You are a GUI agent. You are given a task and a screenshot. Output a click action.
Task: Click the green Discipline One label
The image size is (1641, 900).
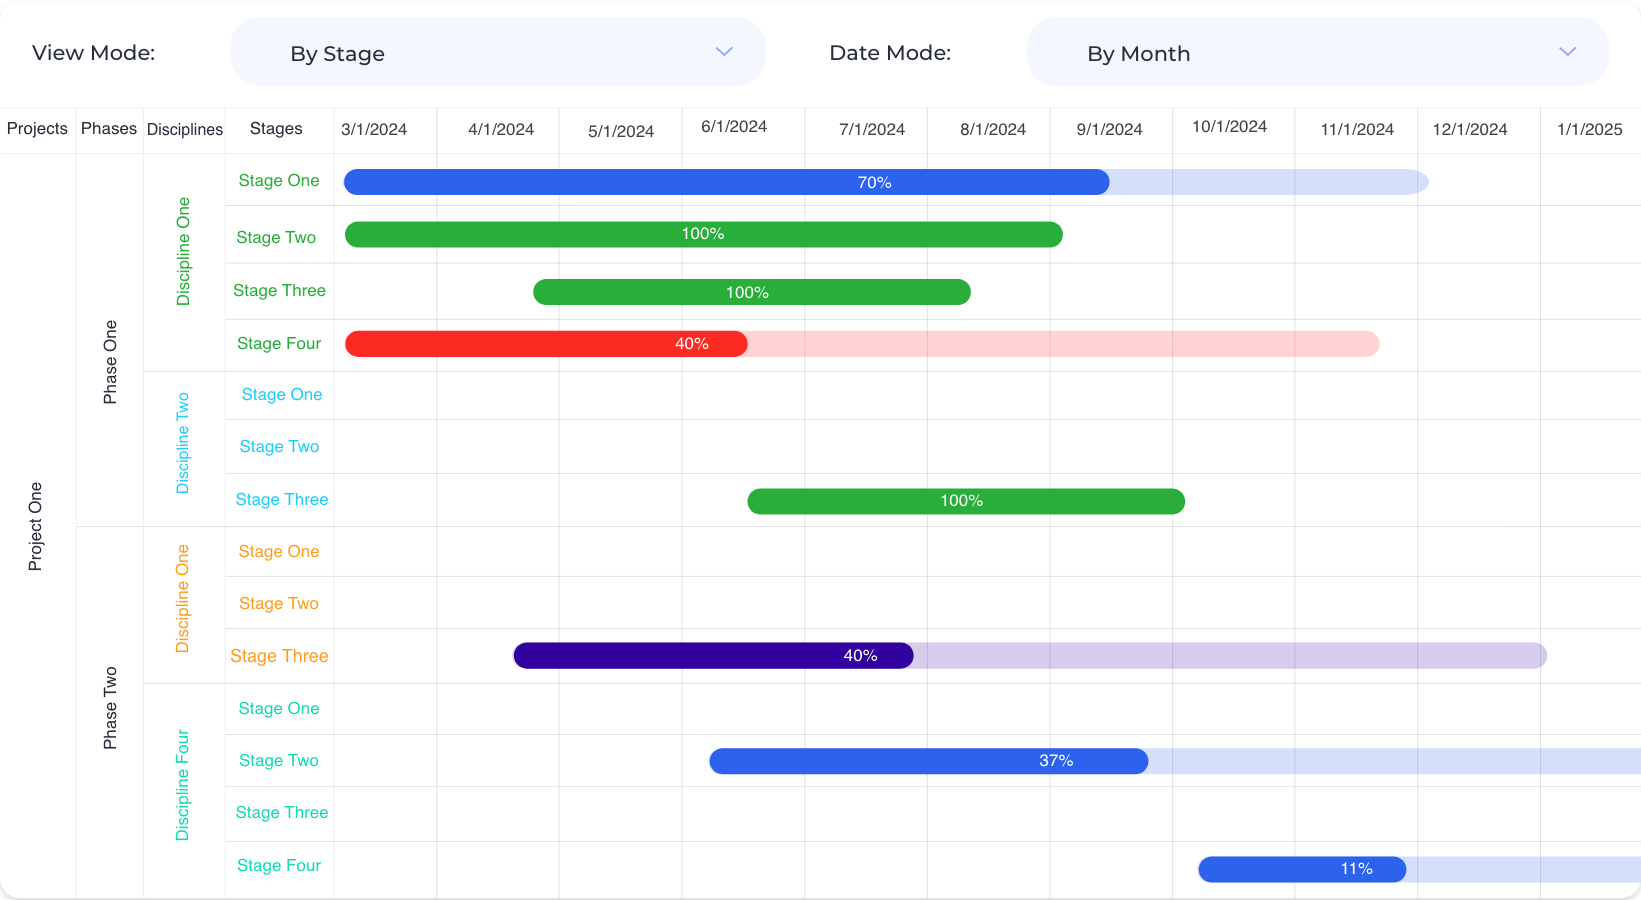183,251
